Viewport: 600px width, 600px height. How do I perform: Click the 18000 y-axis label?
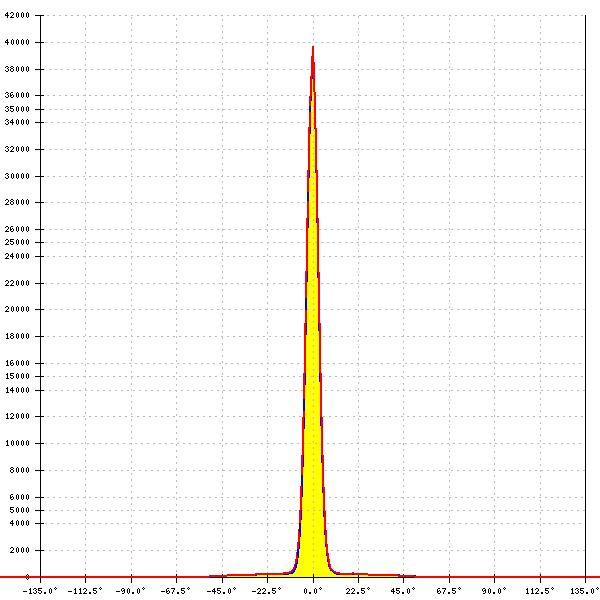tap(17, 336)
